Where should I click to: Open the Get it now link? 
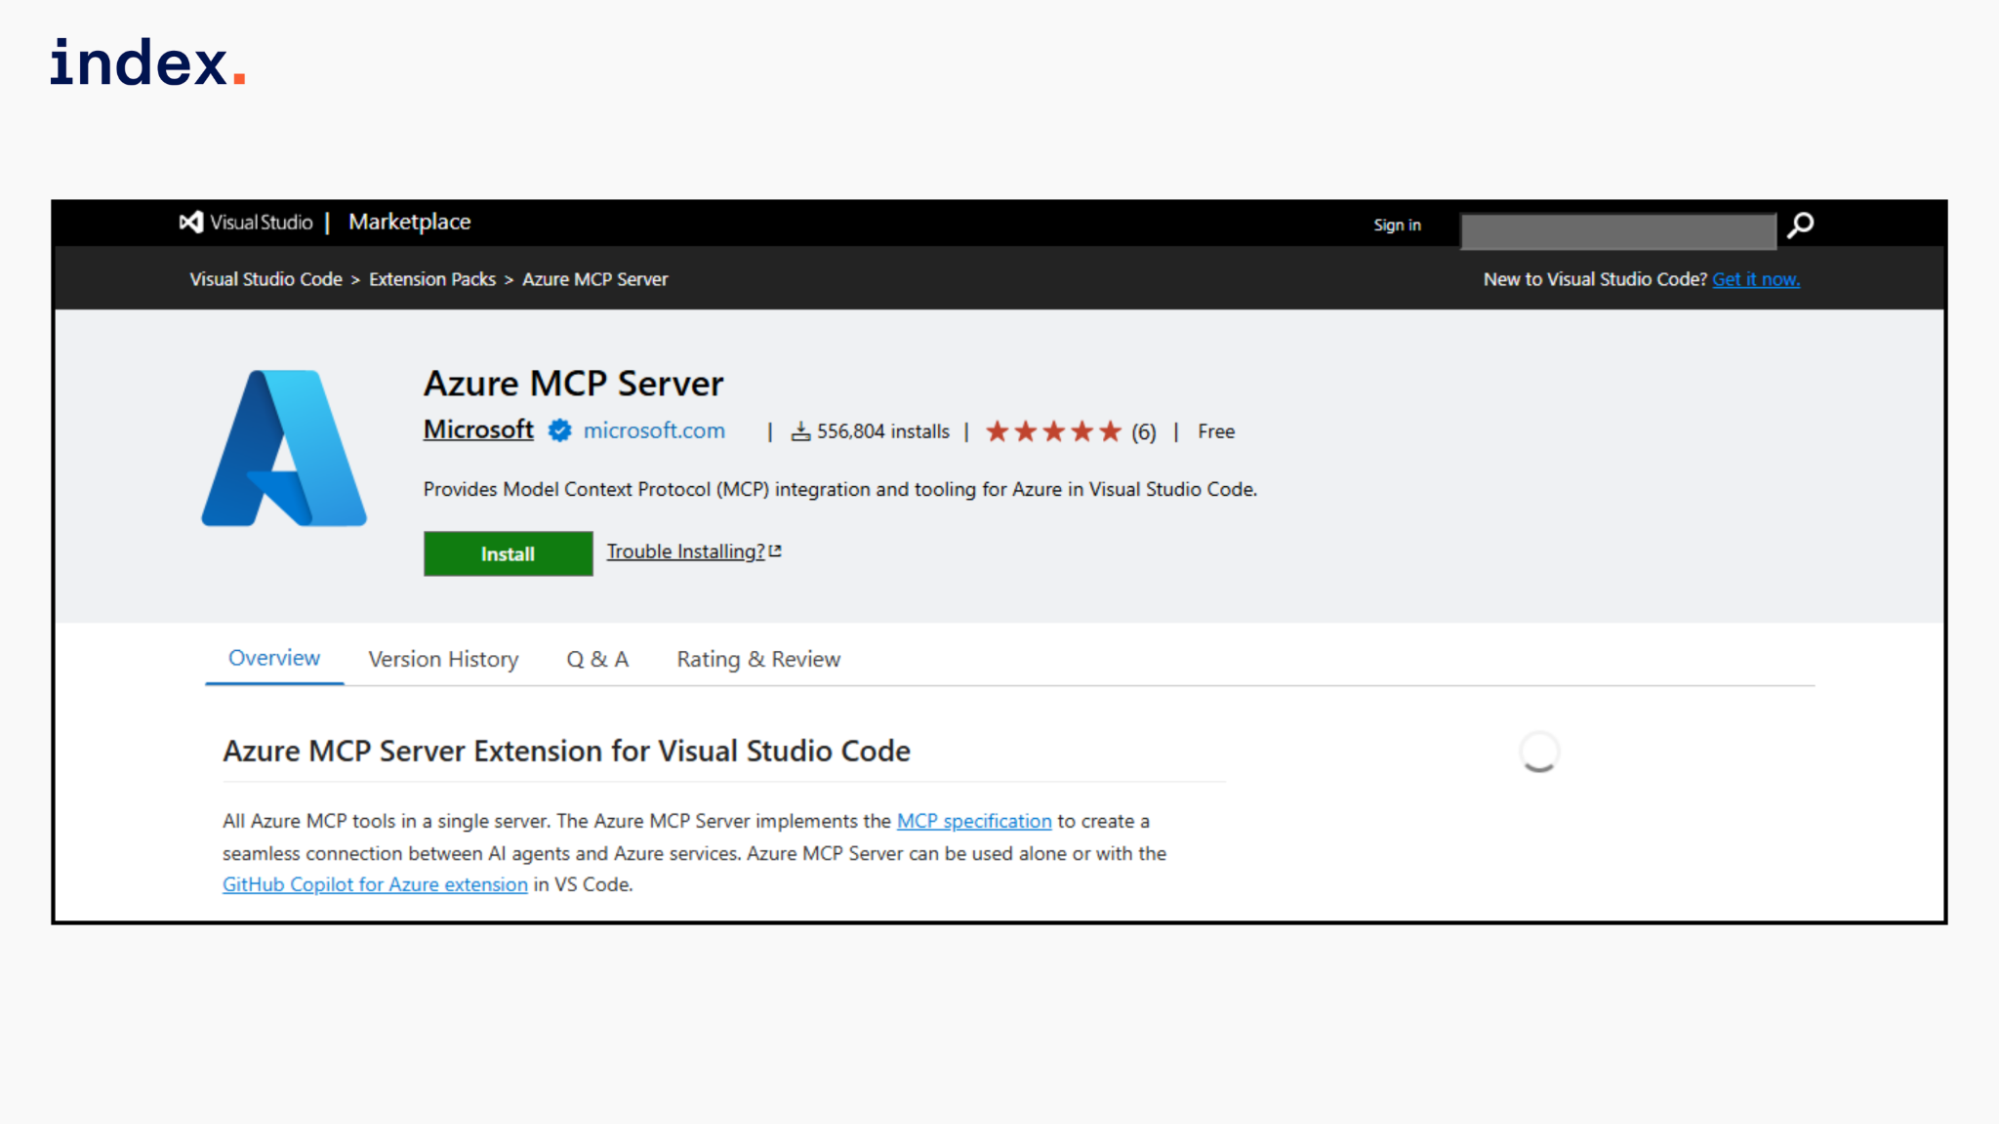pyautogui.click(x=1755, y=279)
